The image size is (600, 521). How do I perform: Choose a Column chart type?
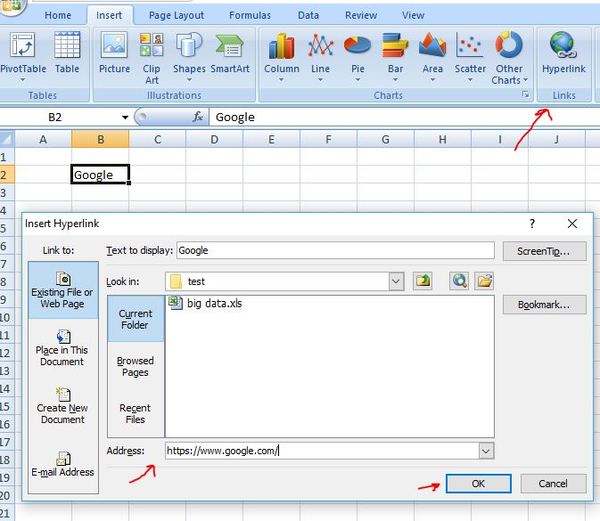point(282,57)
